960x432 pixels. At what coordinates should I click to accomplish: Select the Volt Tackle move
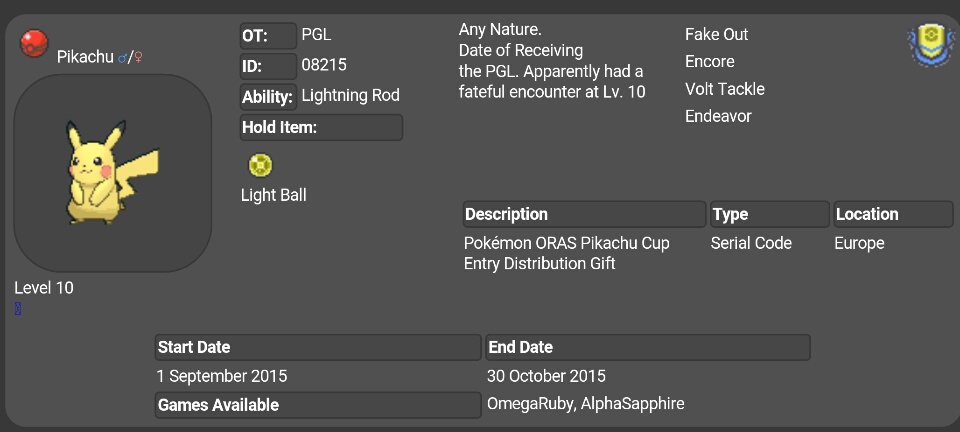point(725,89)
